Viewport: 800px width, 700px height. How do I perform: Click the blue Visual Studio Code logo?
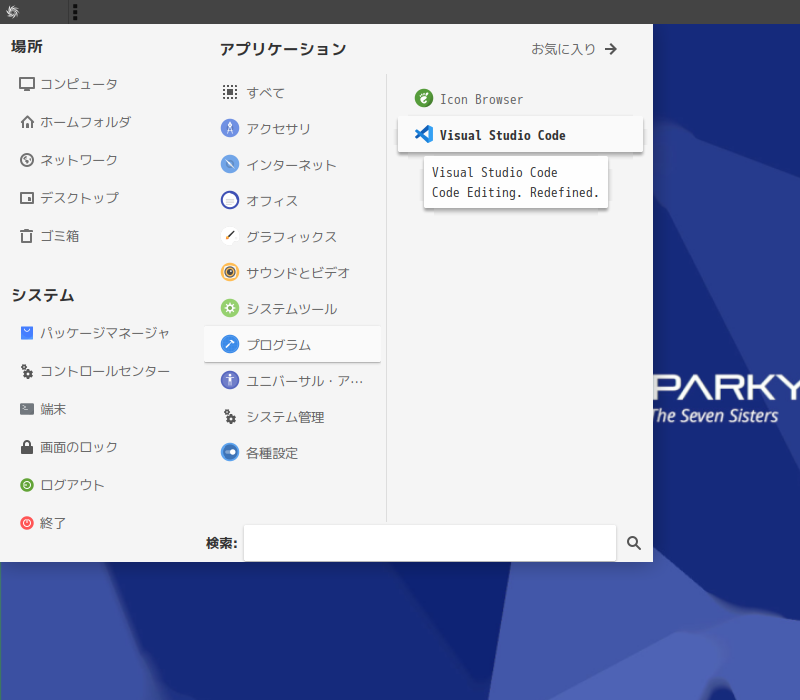coord(424,134)
